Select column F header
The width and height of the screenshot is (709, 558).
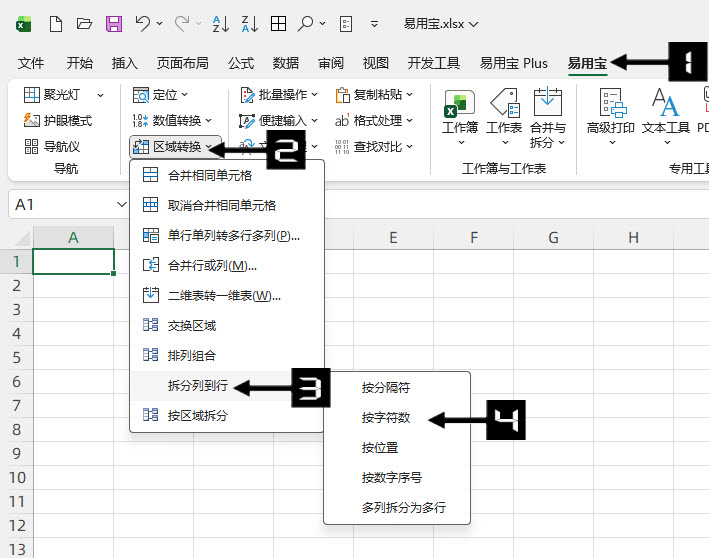tap(473, 238)
